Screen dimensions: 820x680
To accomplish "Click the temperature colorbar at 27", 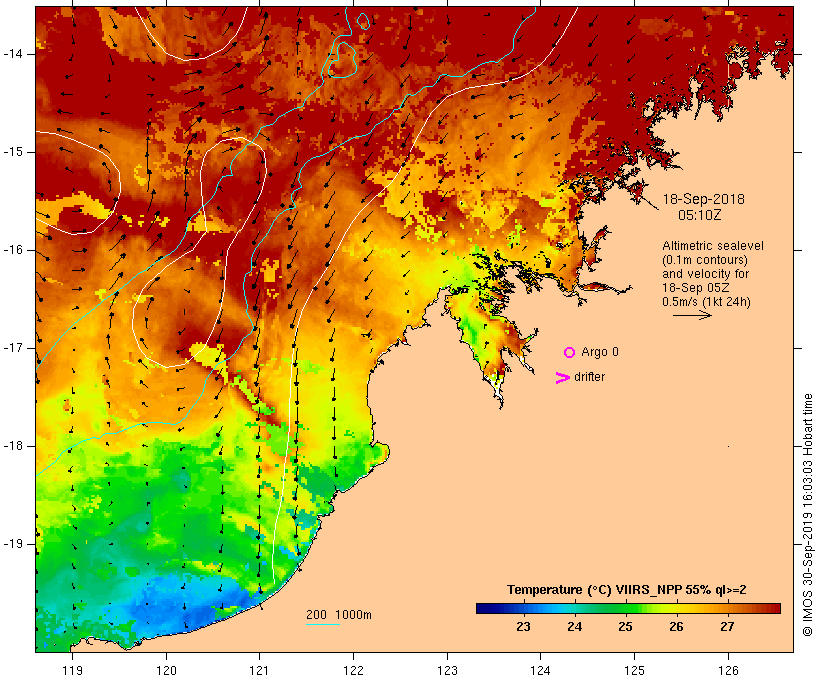I will click(x=727, y=608).
